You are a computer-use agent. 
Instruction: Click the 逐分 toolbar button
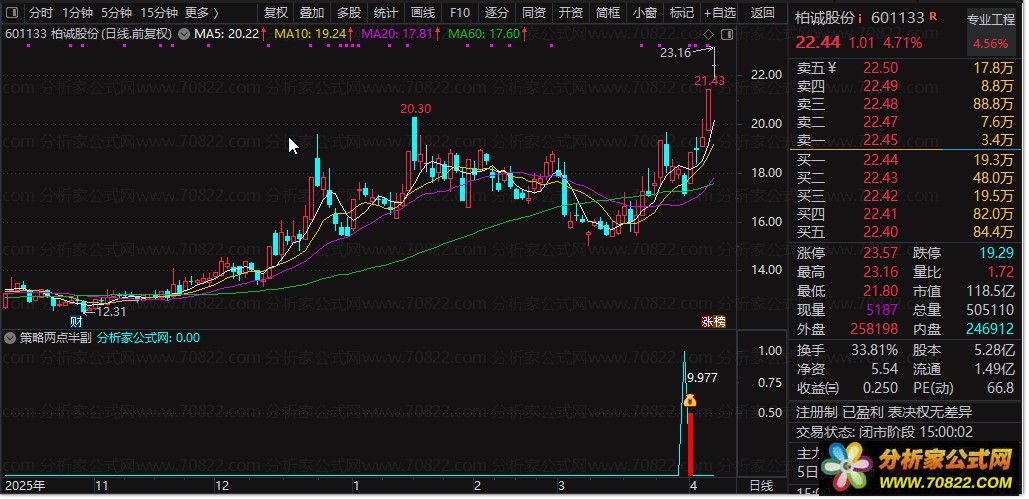tap(497, 12)
